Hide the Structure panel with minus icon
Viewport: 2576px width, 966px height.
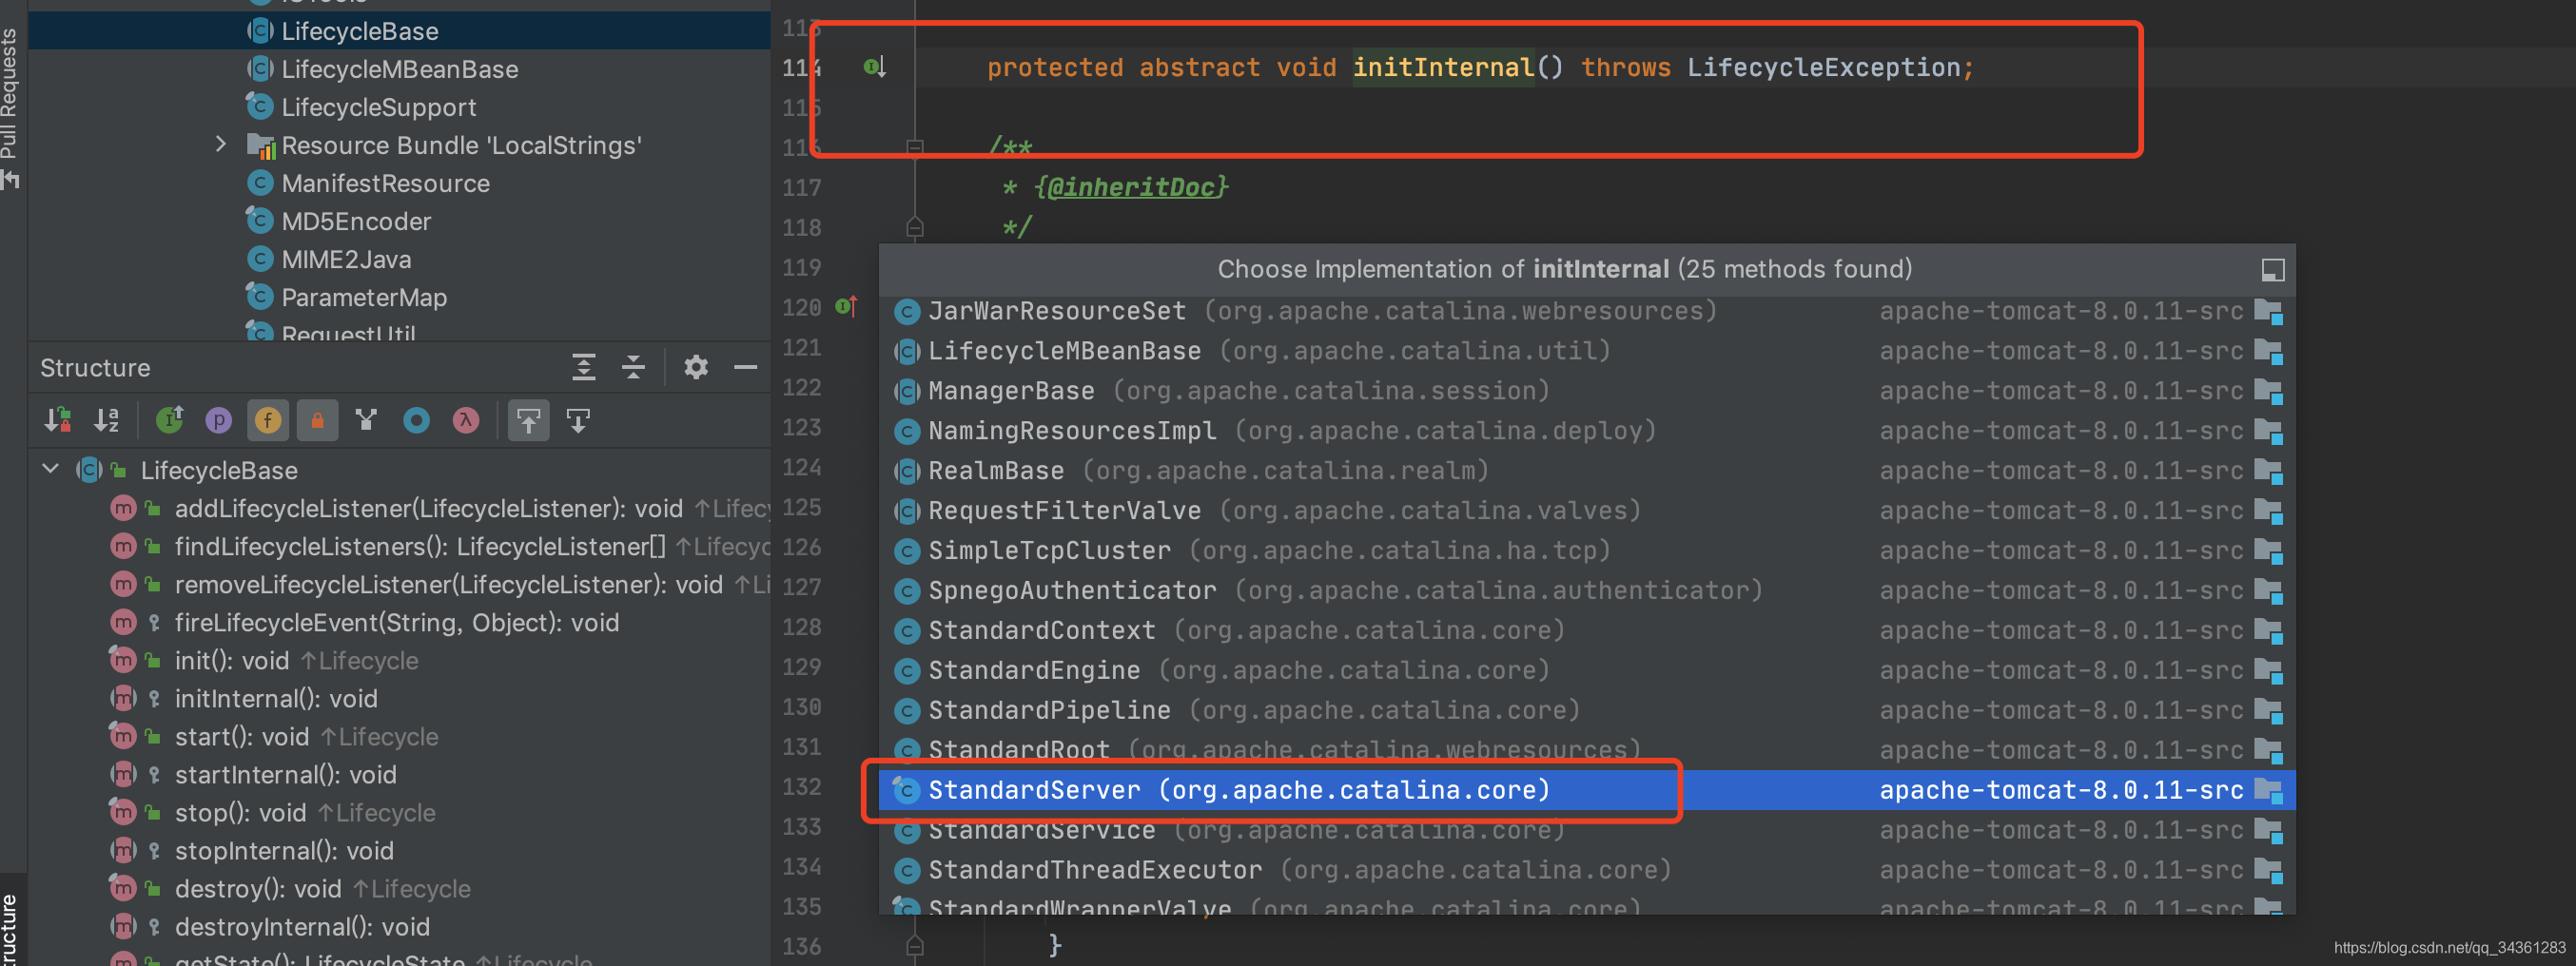pyautogui.click(x=745, y=368)
